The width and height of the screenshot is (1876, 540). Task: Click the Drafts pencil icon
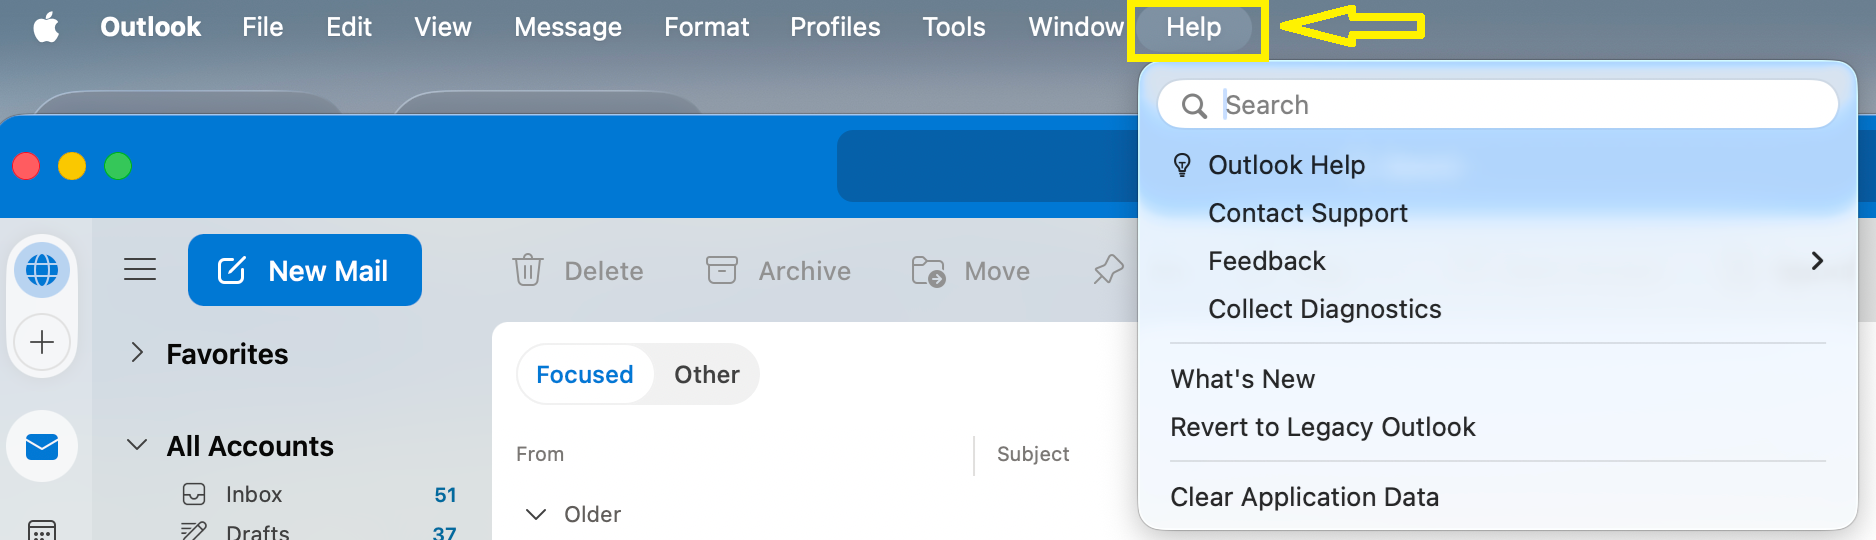tap(193, 531)
